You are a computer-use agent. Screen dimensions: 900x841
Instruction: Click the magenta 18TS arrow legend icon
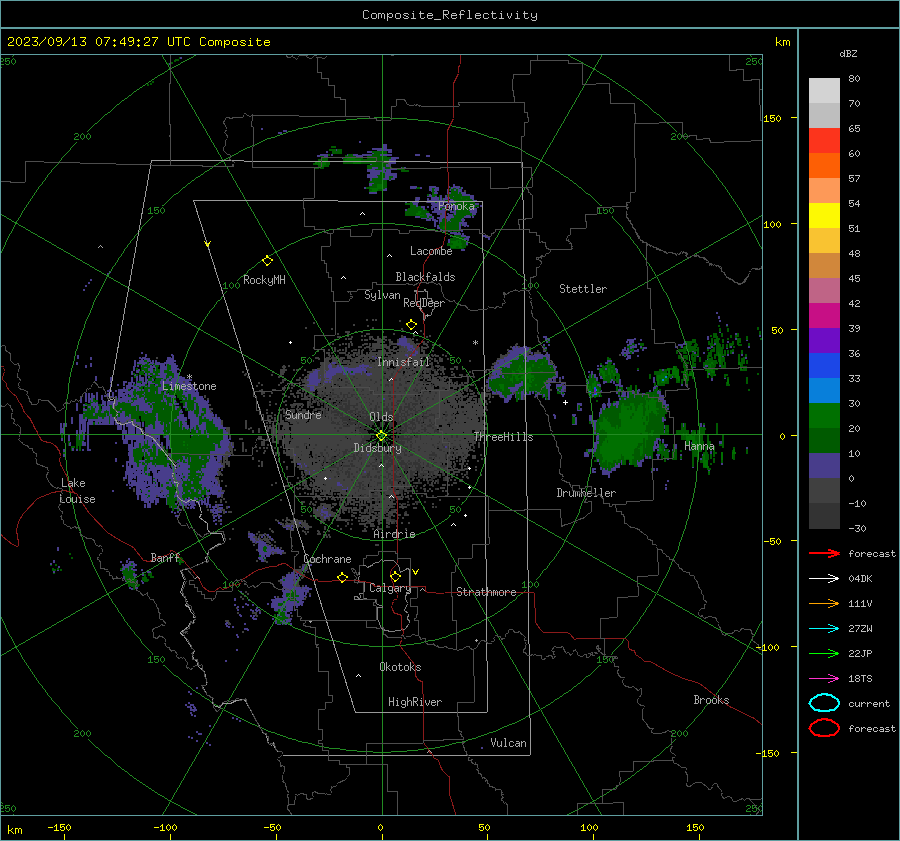(824, 679)
